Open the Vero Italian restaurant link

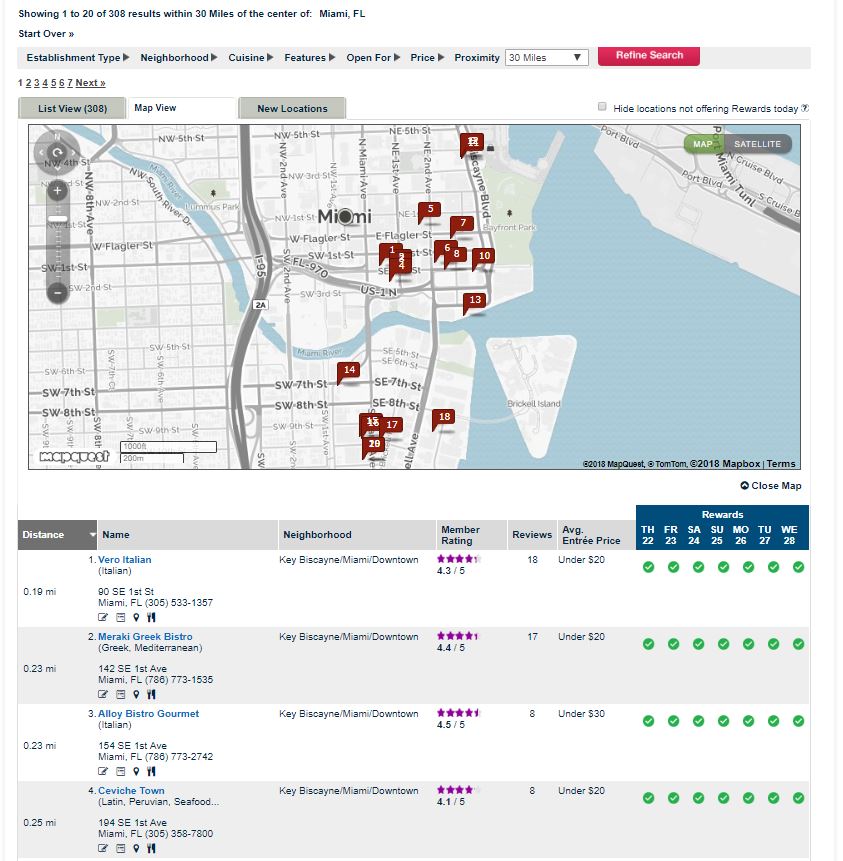[x=125, y=560]
